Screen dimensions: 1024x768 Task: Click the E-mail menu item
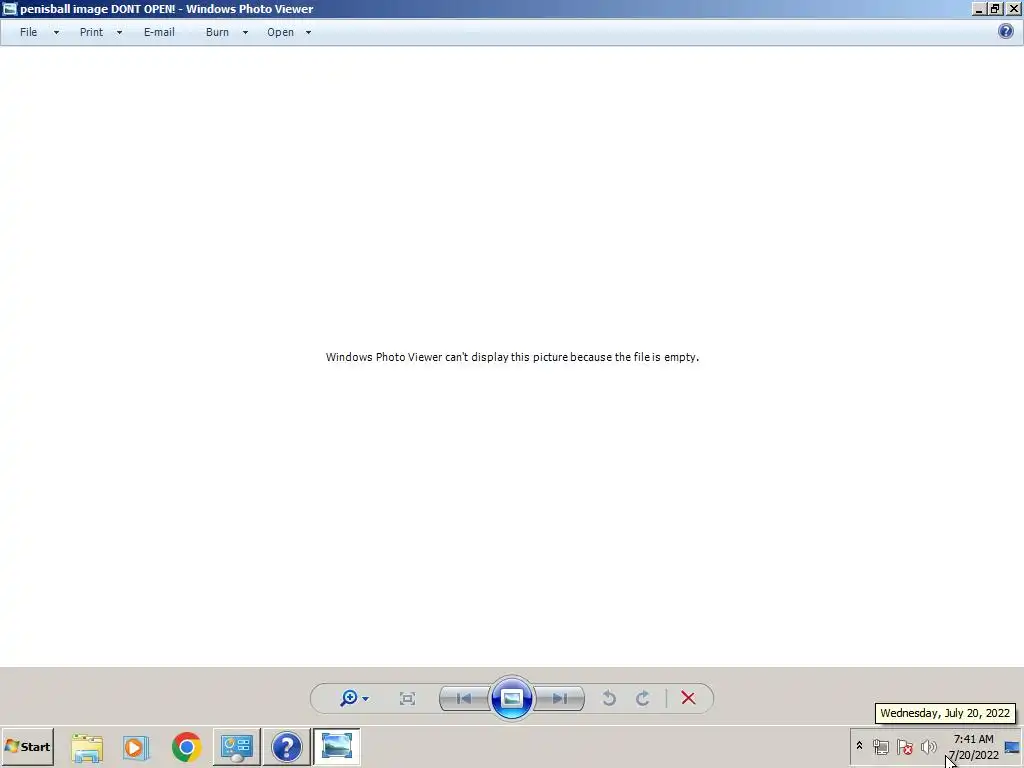click(159, 32)
